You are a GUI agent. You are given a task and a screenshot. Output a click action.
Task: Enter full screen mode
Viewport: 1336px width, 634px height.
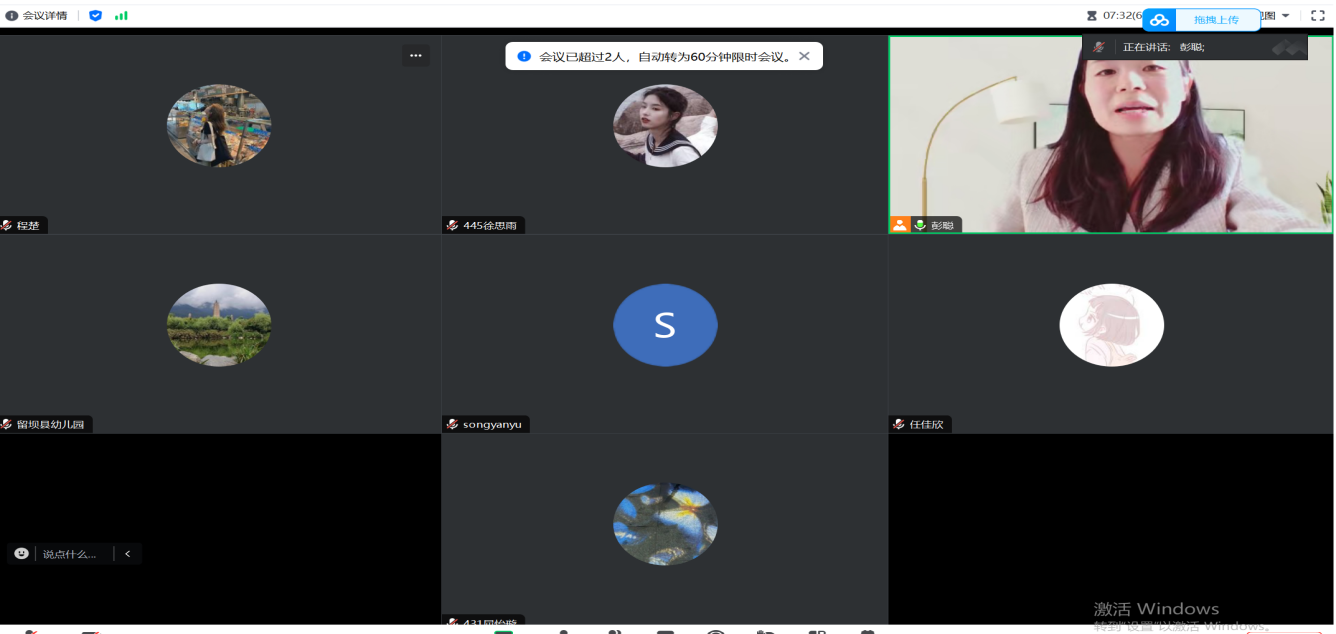[x=1317, y=16]
